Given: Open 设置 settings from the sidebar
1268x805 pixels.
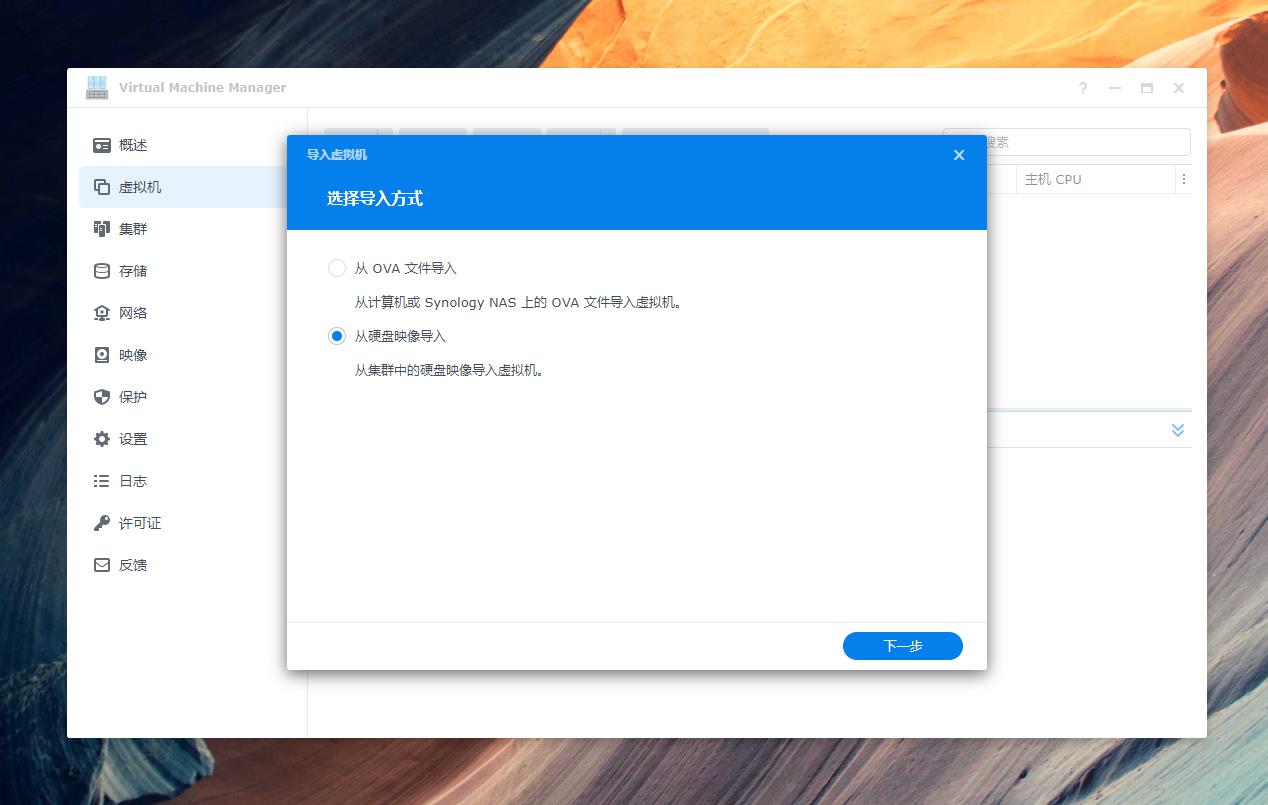Looking at the screenshot, I should pos(135,438).
